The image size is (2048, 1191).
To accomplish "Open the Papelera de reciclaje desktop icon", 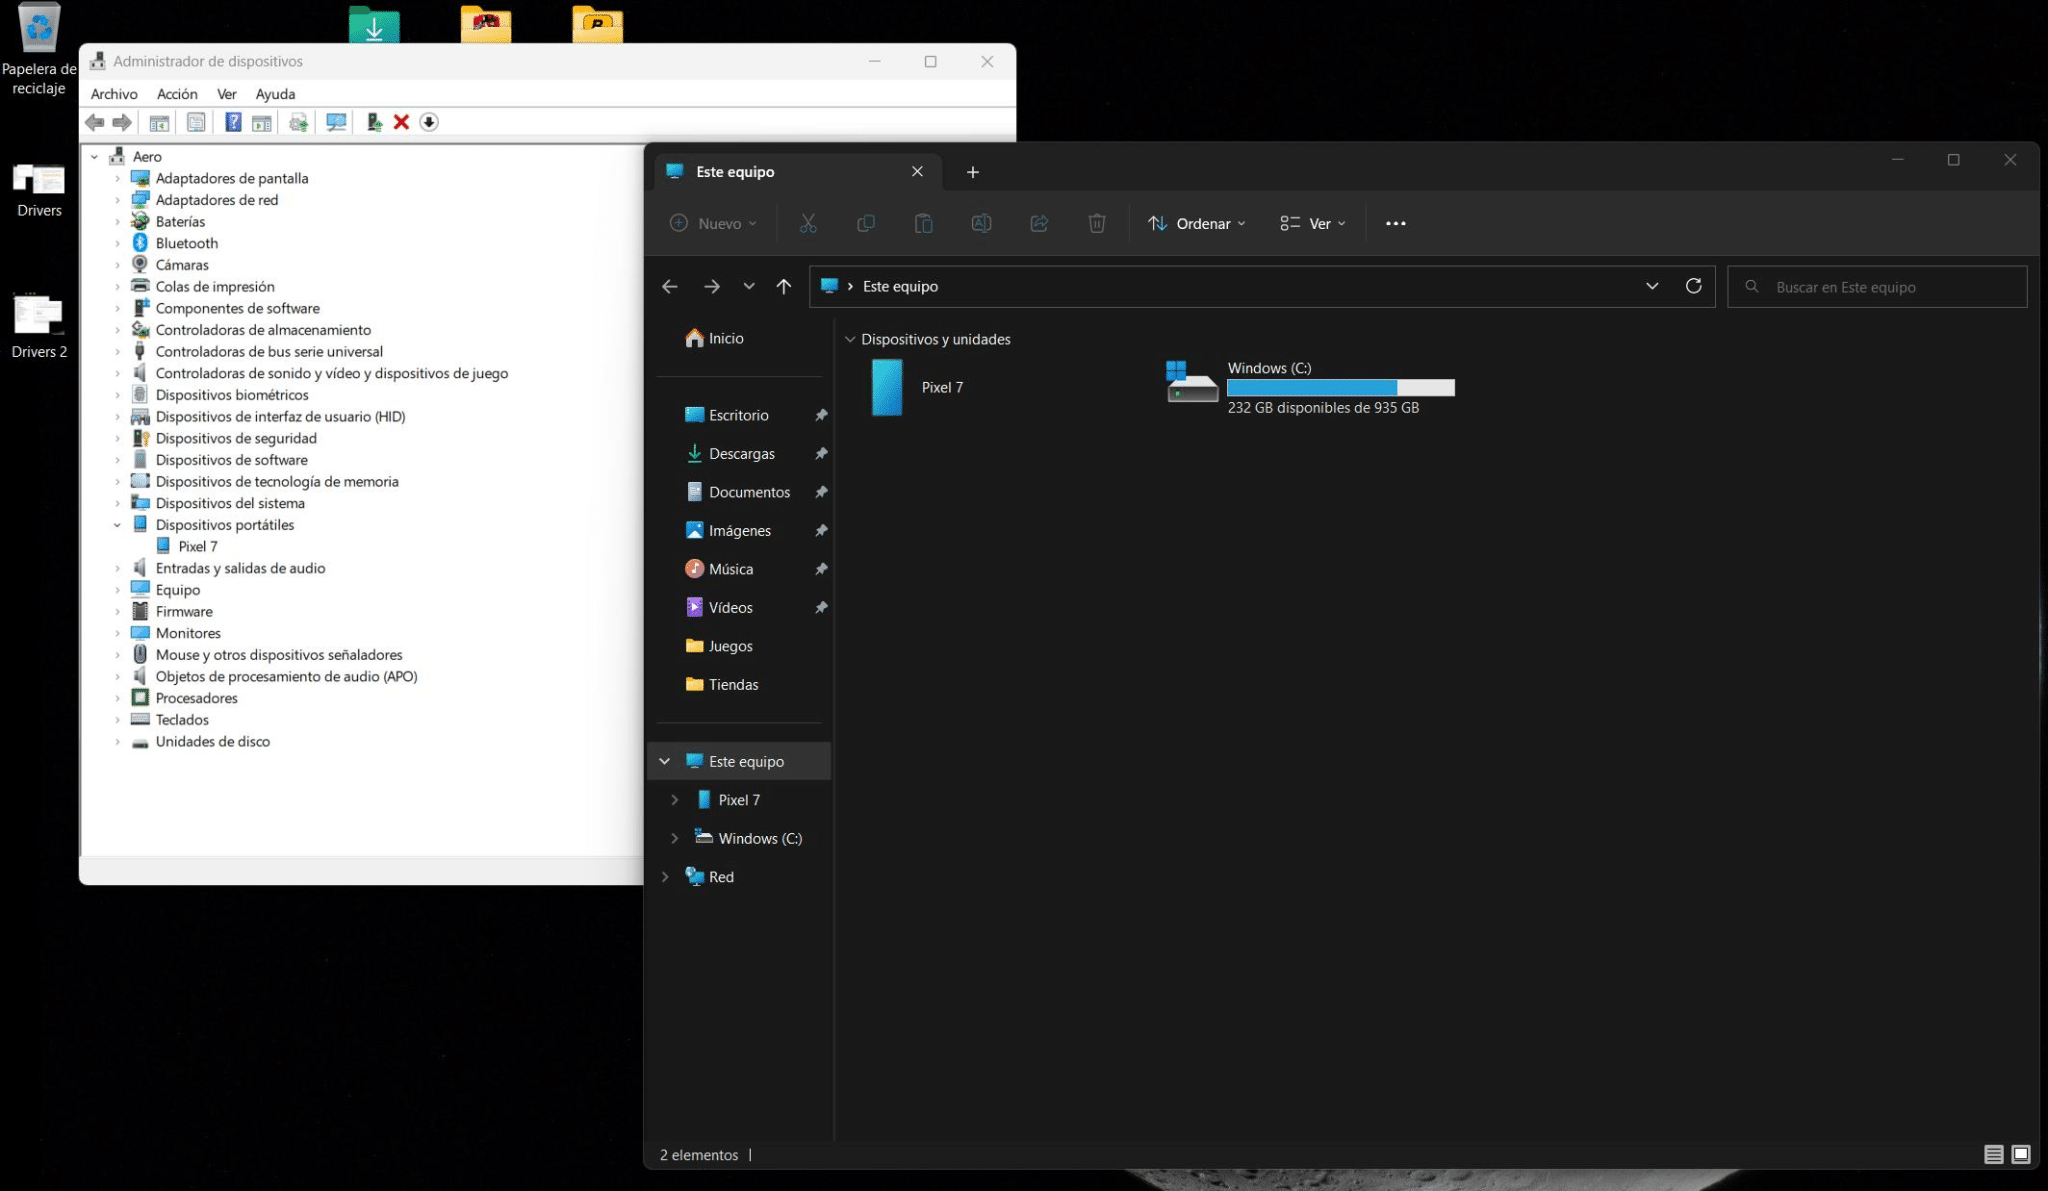I will click(39, 50).
